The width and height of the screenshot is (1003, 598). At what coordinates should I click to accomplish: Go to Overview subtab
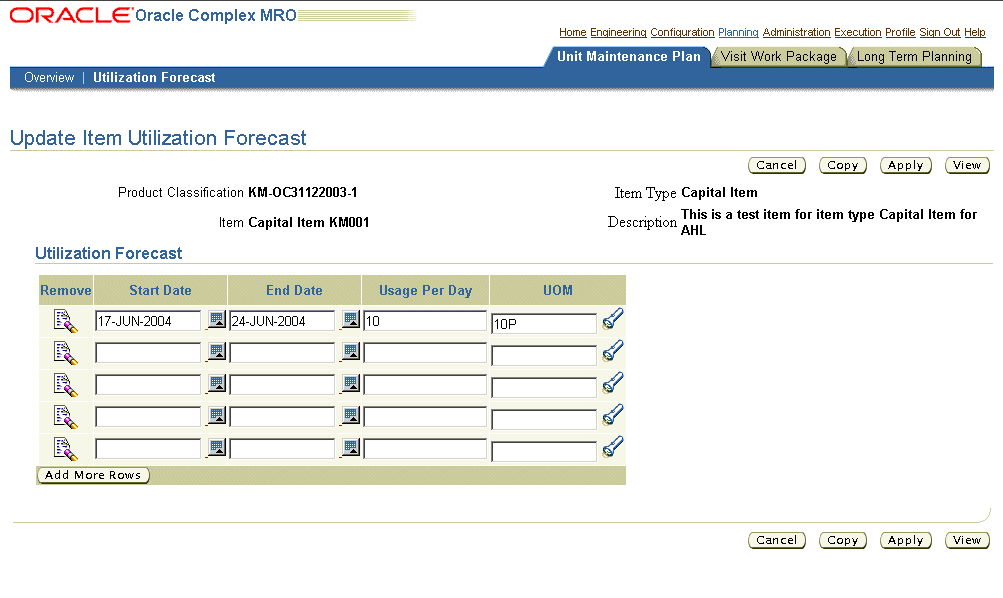point(49,77)
